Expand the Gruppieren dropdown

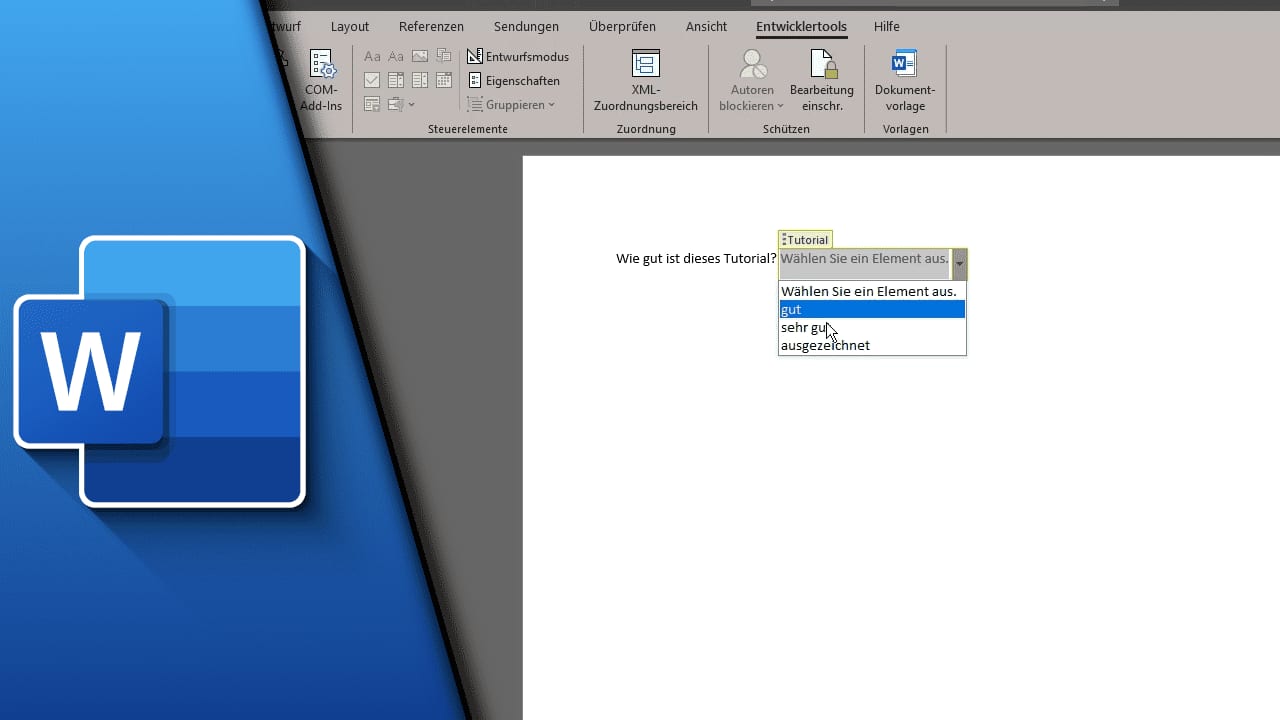click(511, 105)
